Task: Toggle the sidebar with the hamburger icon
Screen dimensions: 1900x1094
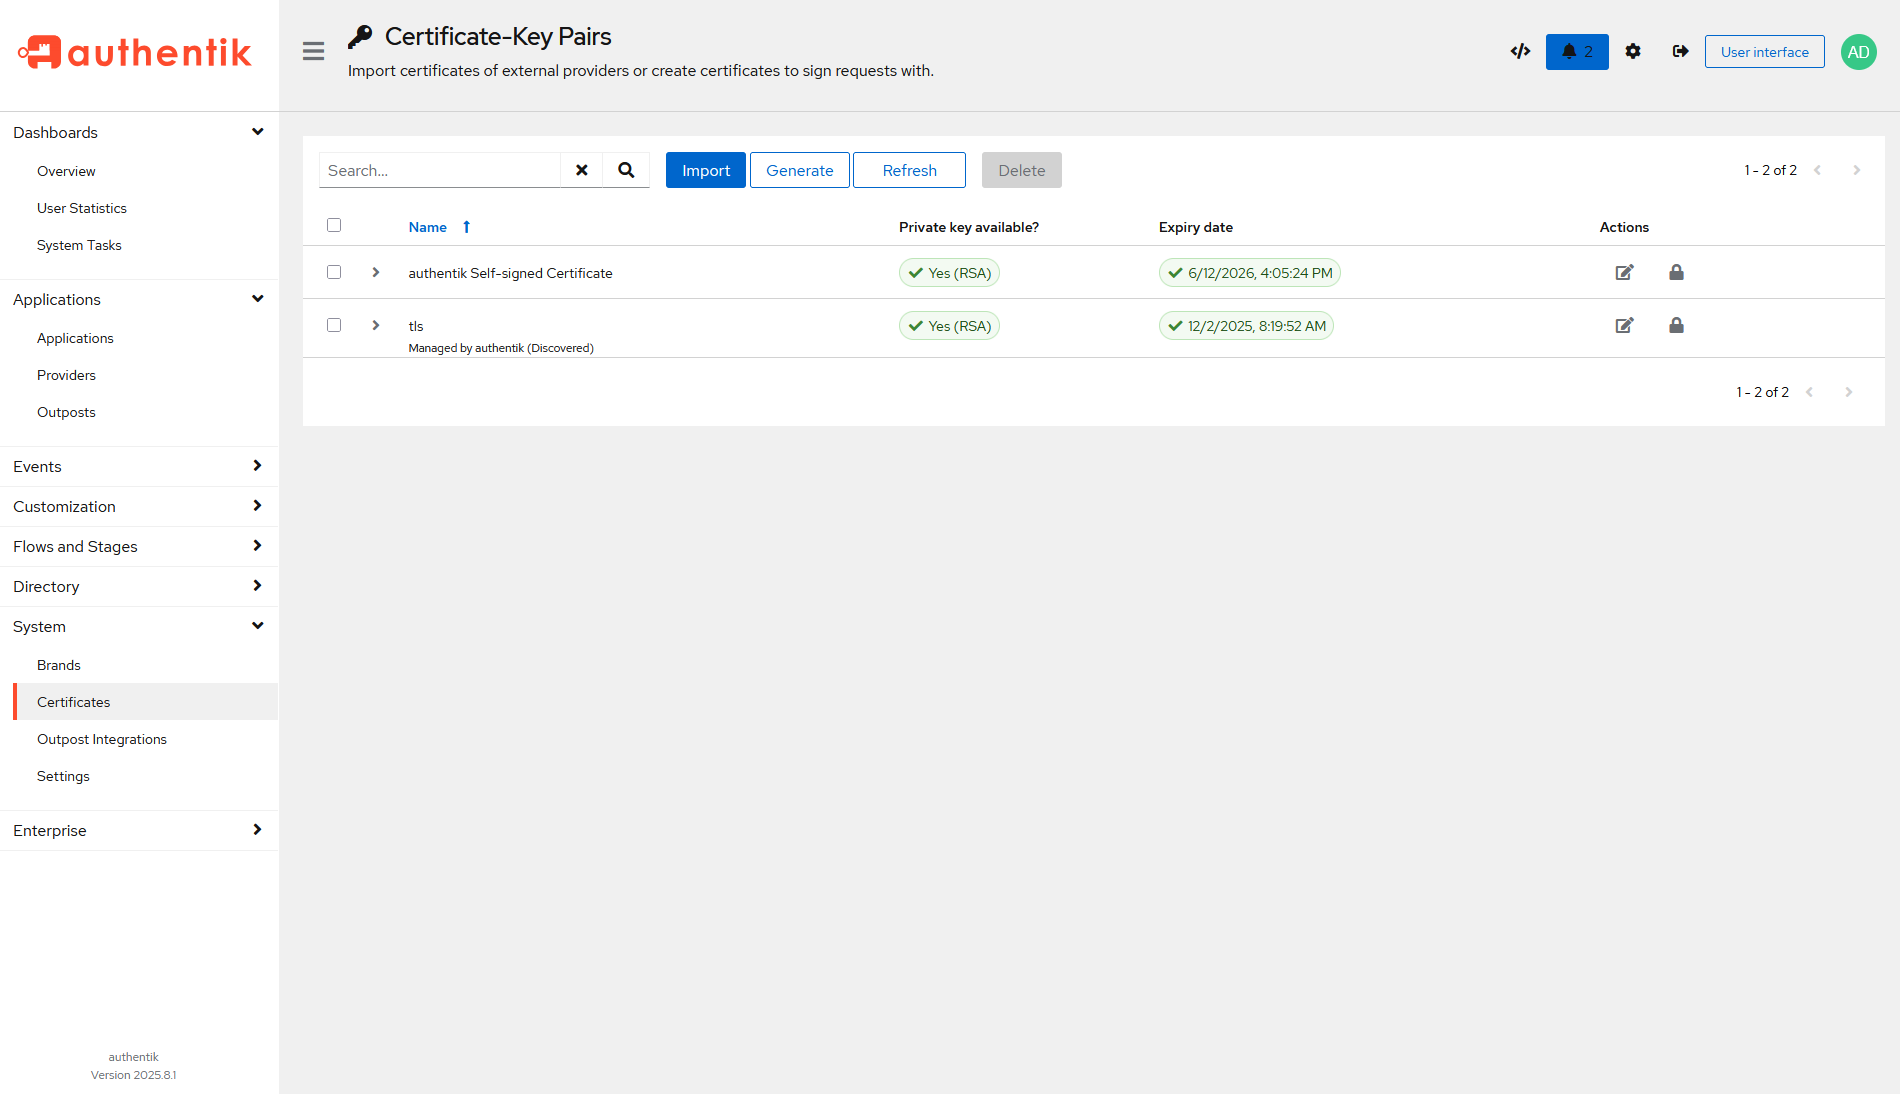Action: coord(313,51)
